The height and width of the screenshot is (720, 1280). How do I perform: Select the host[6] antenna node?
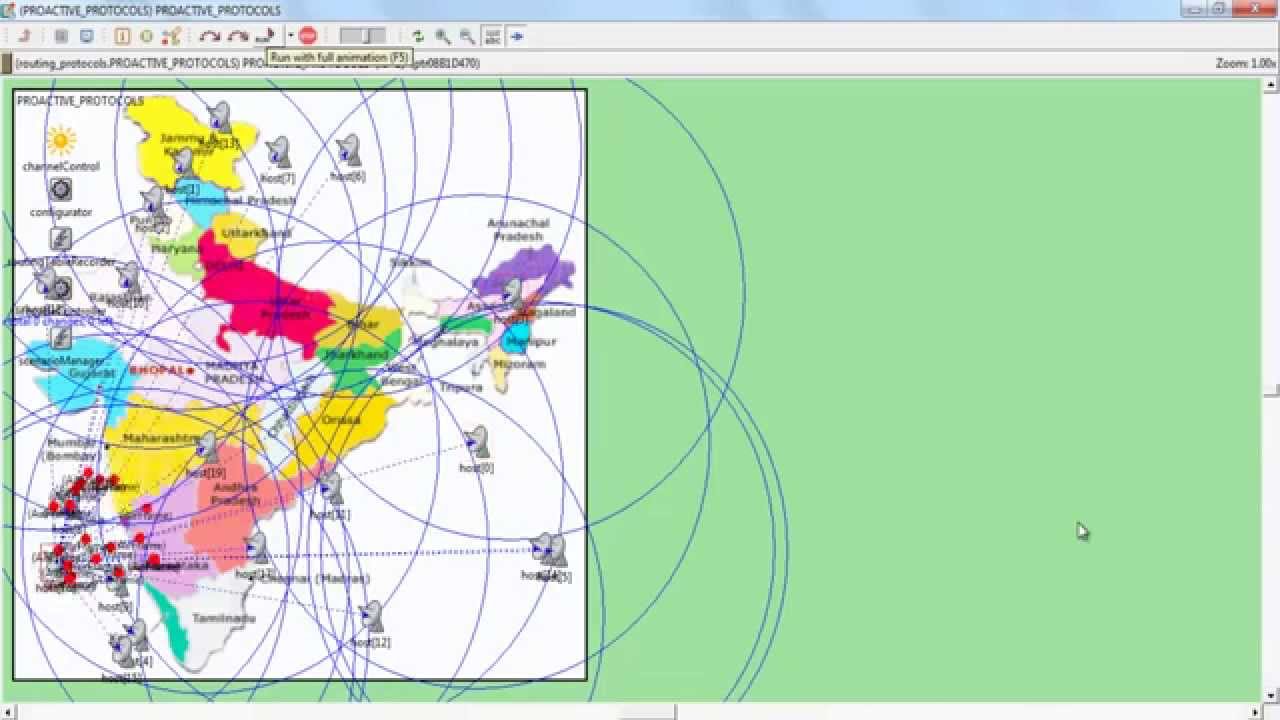[x=347, y=152]
